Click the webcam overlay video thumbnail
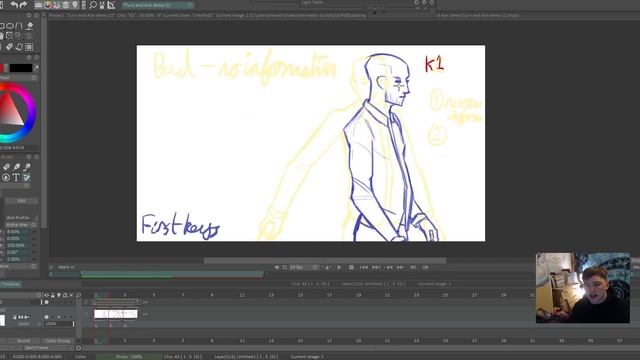The width and height of the screenshot is (640, 360). [x=582, y=288]
